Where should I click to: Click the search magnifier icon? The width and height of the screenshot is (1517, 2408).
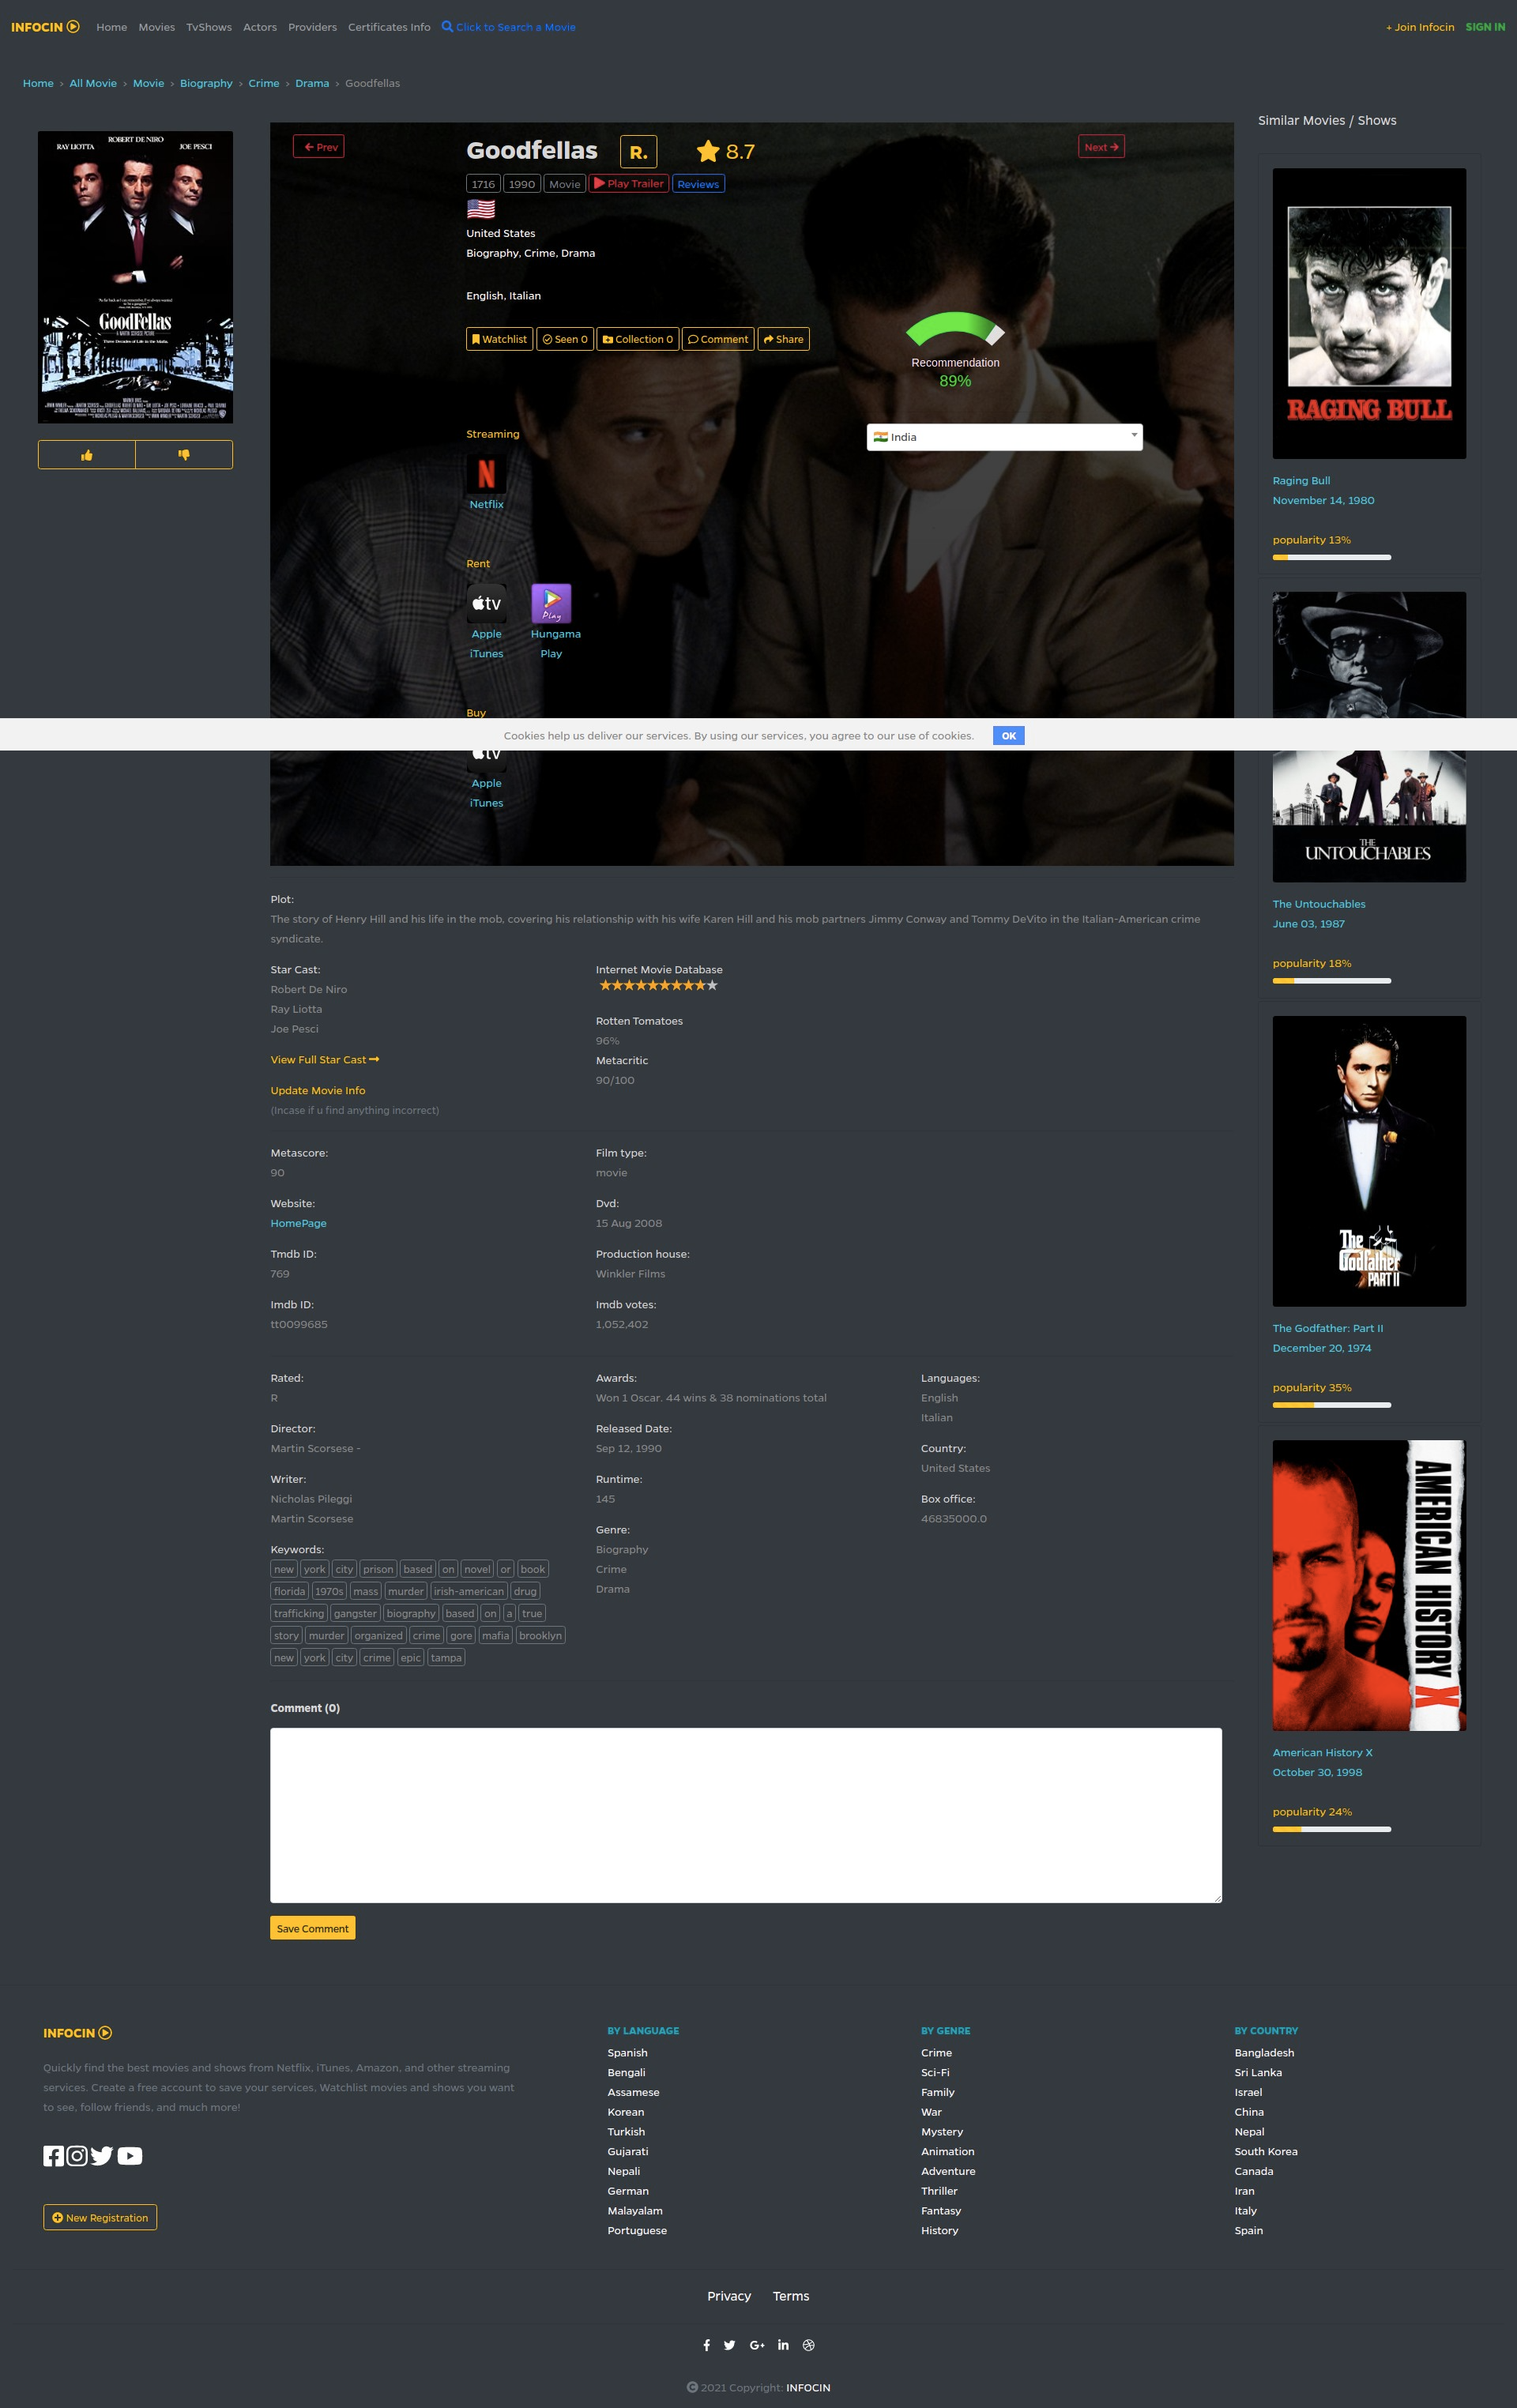click(x=447, y=27)
